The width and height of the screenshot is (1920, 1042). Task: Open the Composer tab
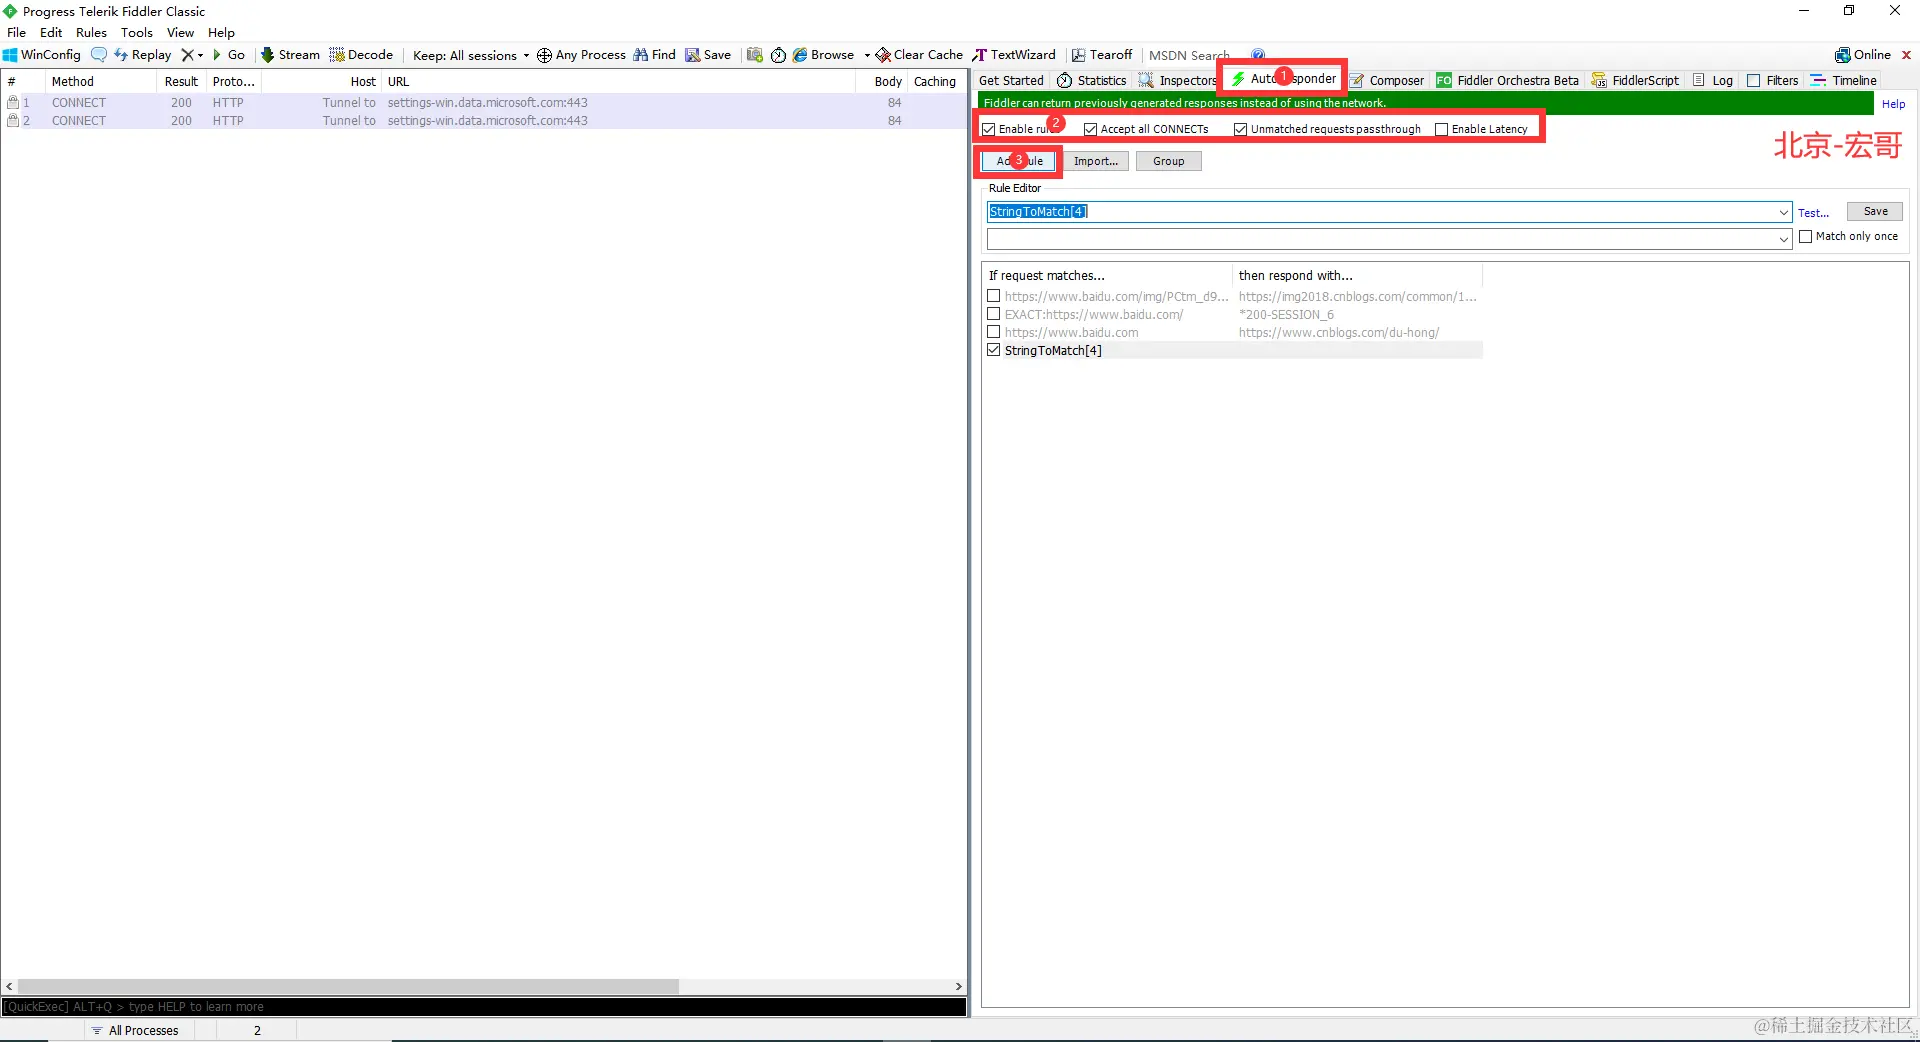(x=1387, y=80)
